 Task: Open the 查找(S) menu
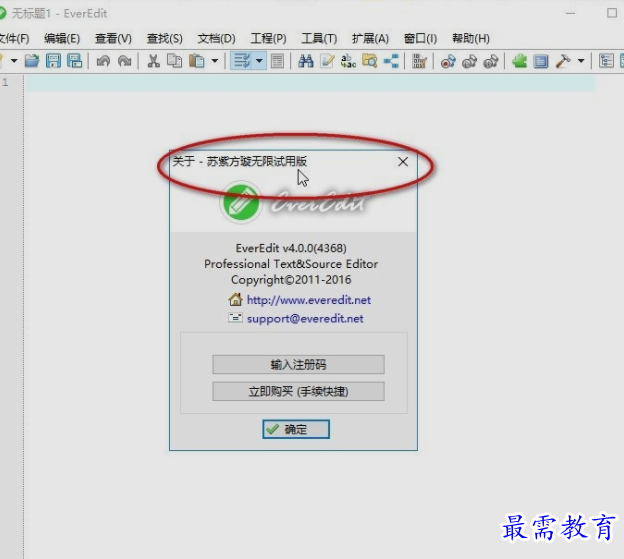[x=165, y=39]
